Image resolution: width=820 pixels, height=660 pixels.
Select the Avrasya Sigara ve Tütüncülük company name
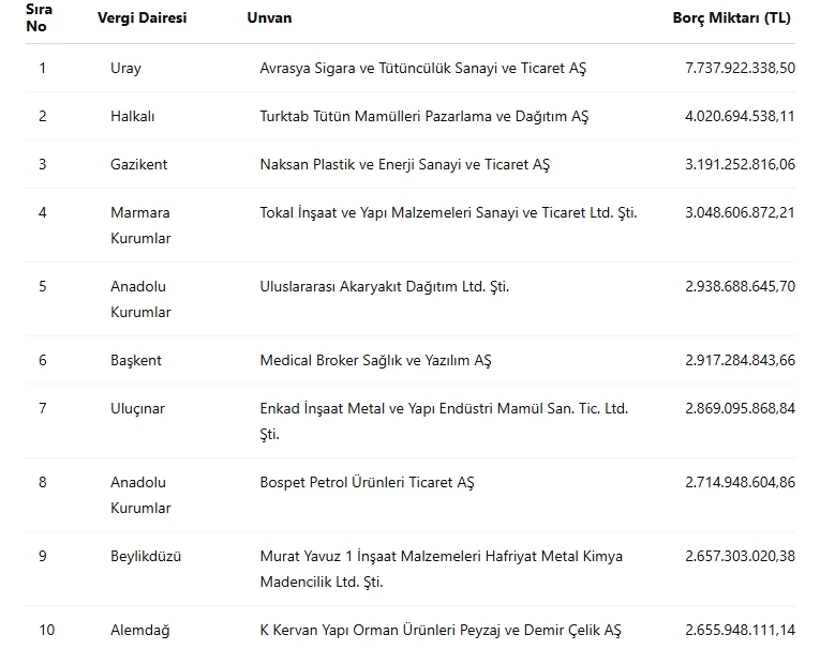[x=423, y=68]
